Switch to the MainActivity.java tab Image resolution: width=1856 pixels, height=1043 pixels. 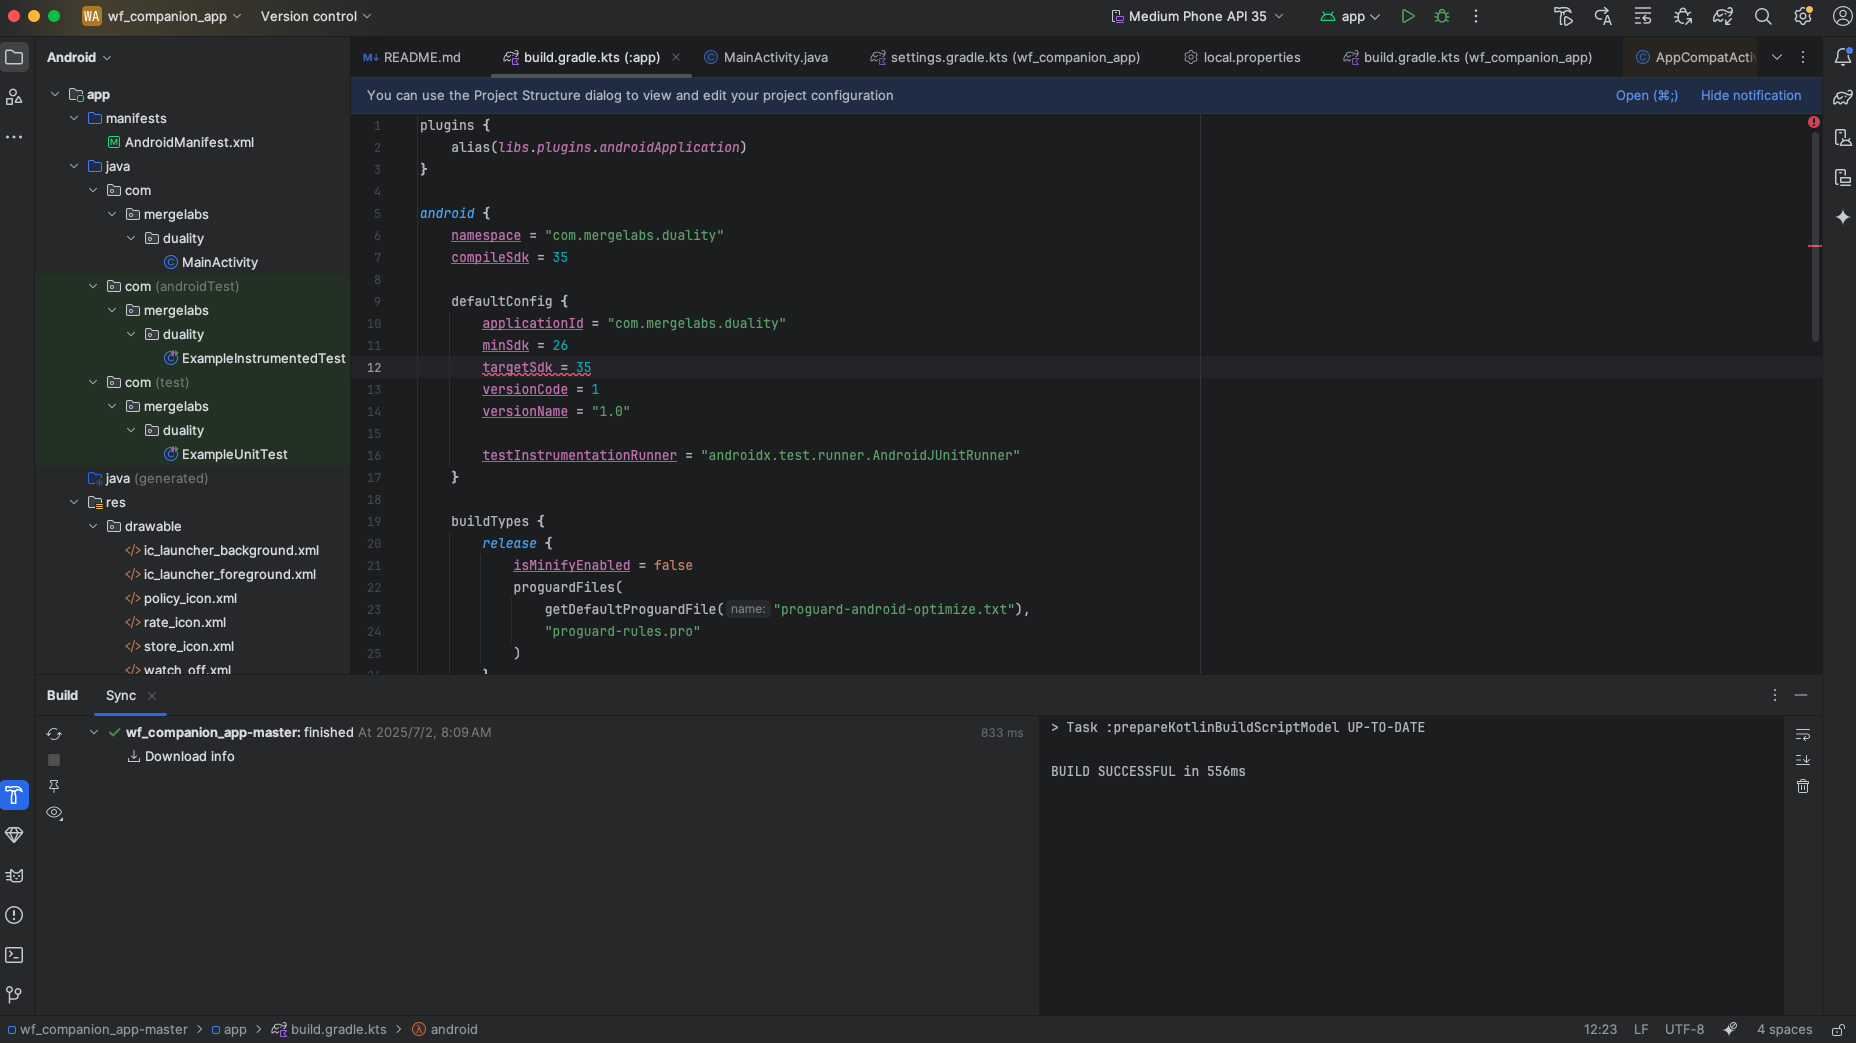click(775, 57)
